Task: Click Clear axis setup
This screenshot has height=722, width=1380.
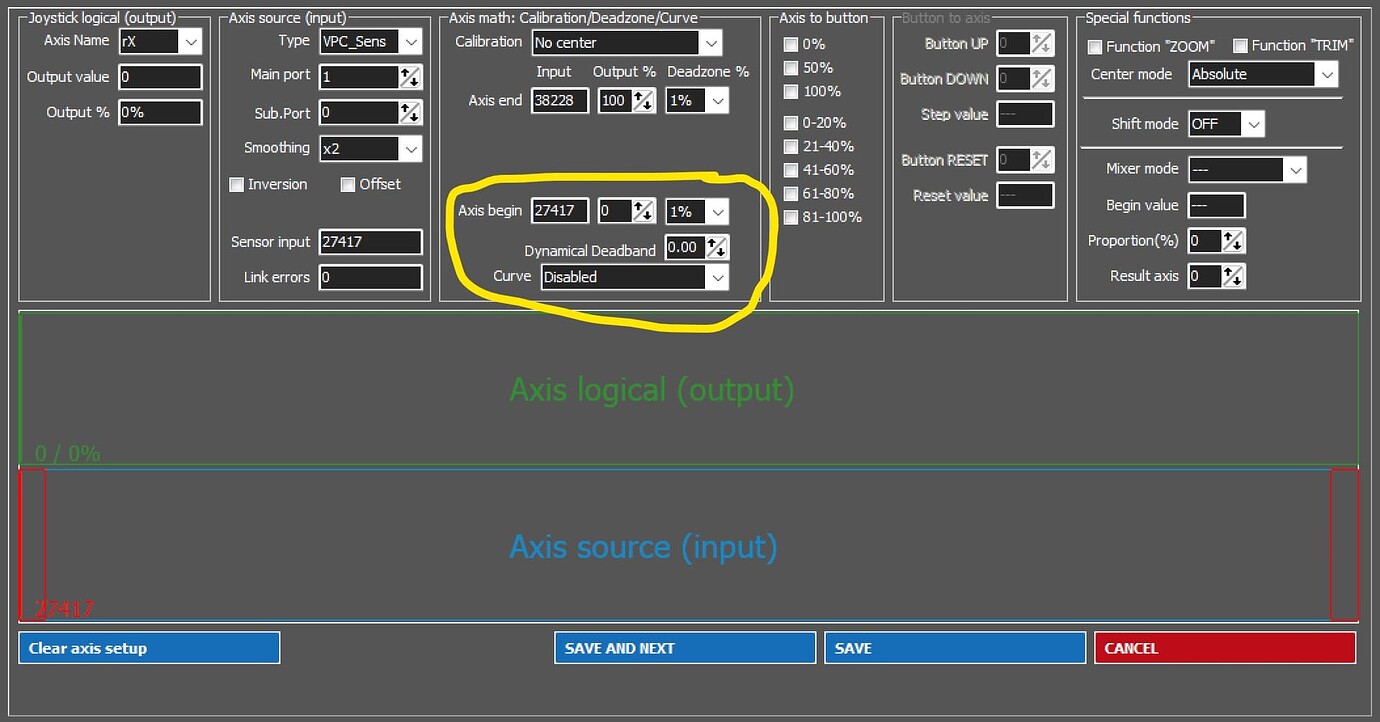Action: coord(148,647)
